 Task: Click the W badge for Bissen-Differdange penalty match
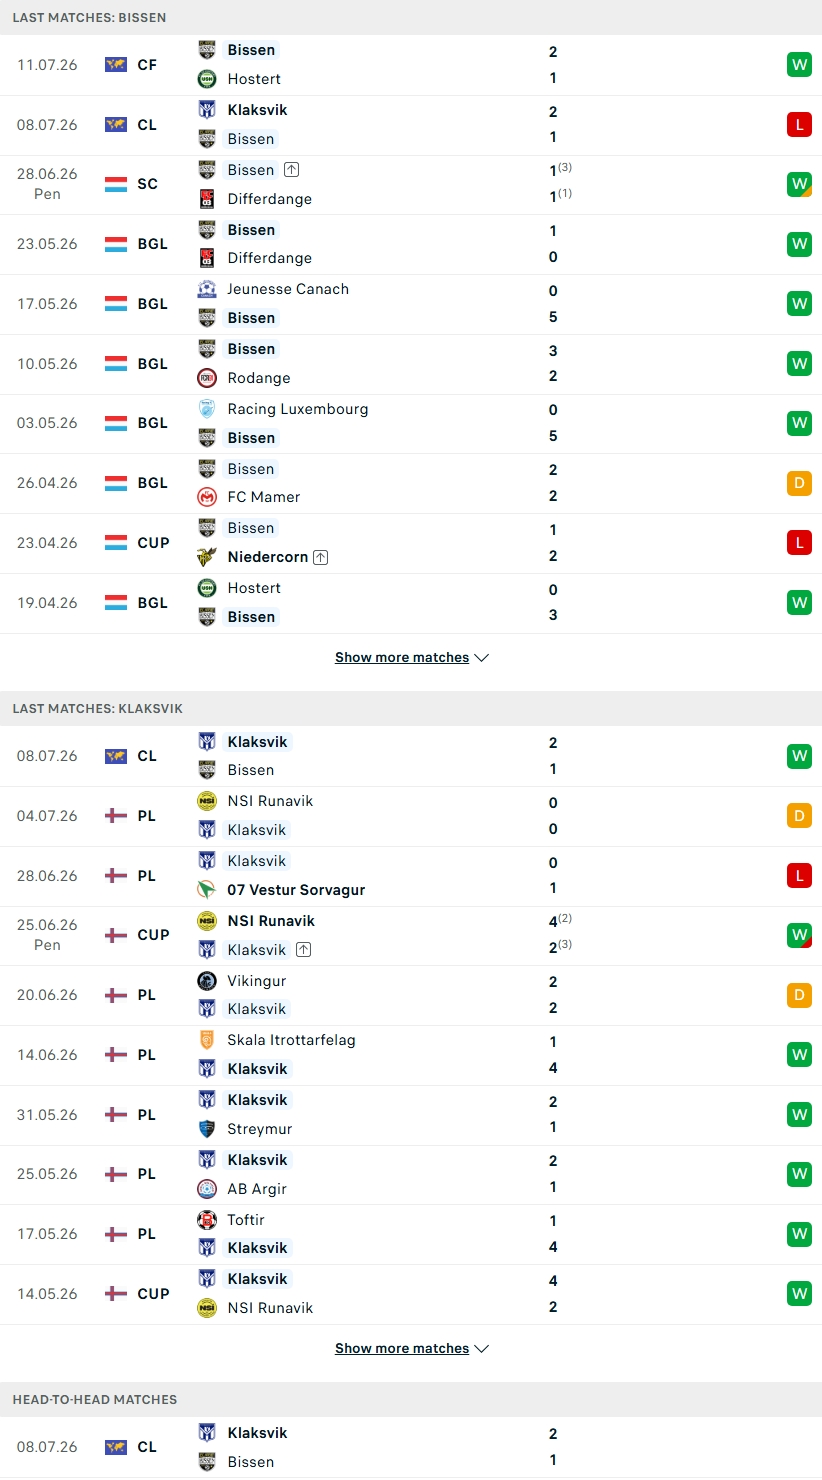click(x=799, y=184)
